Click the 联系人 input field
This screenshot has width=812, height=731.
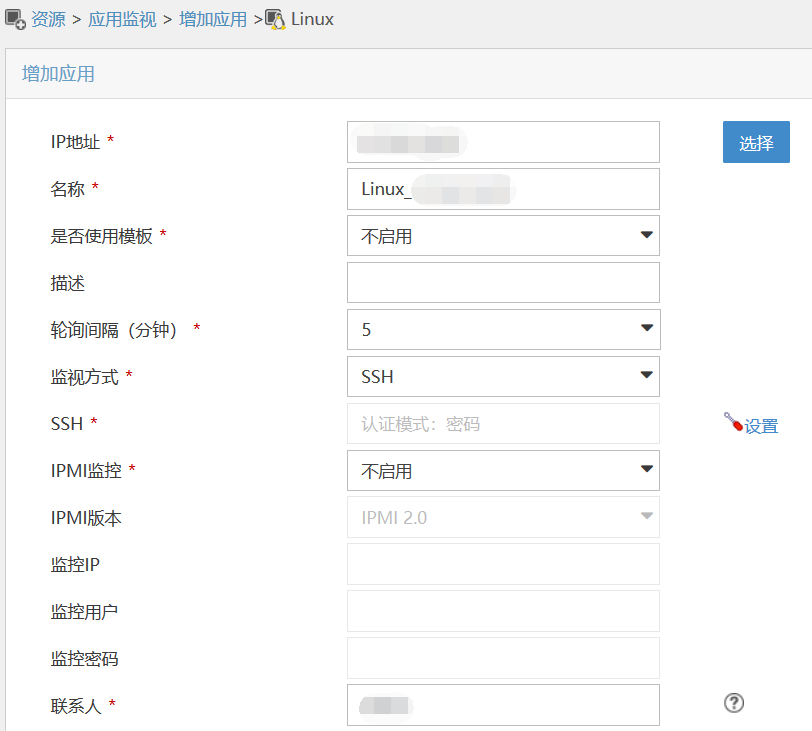pos(503,705)
